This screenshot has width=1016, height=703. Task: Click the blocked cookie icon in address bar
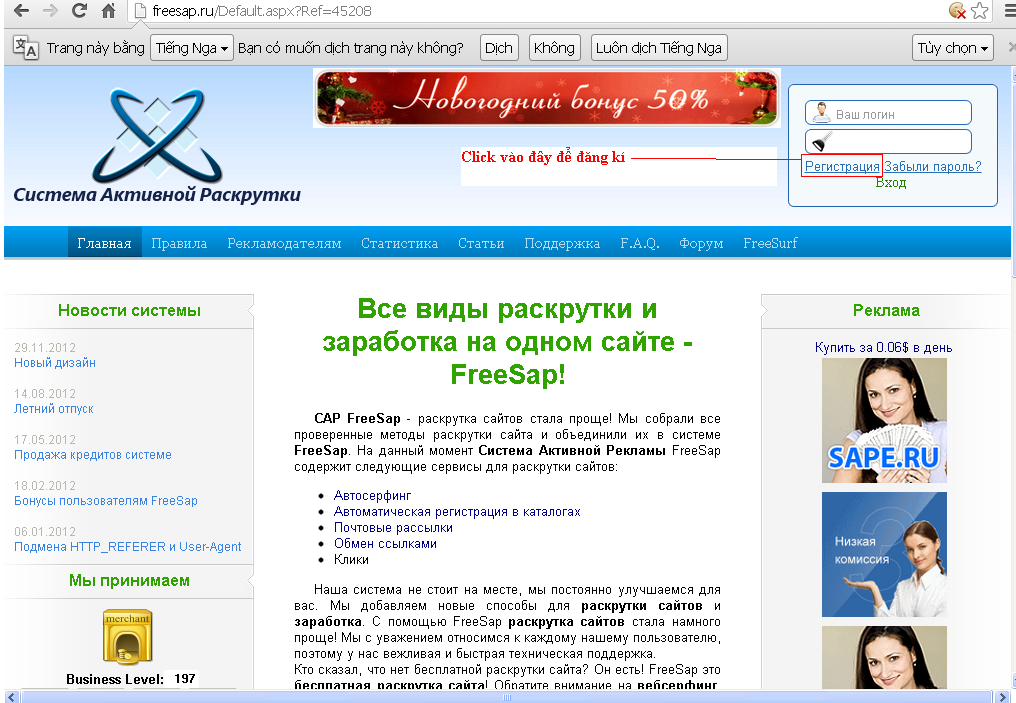(958, 10)
